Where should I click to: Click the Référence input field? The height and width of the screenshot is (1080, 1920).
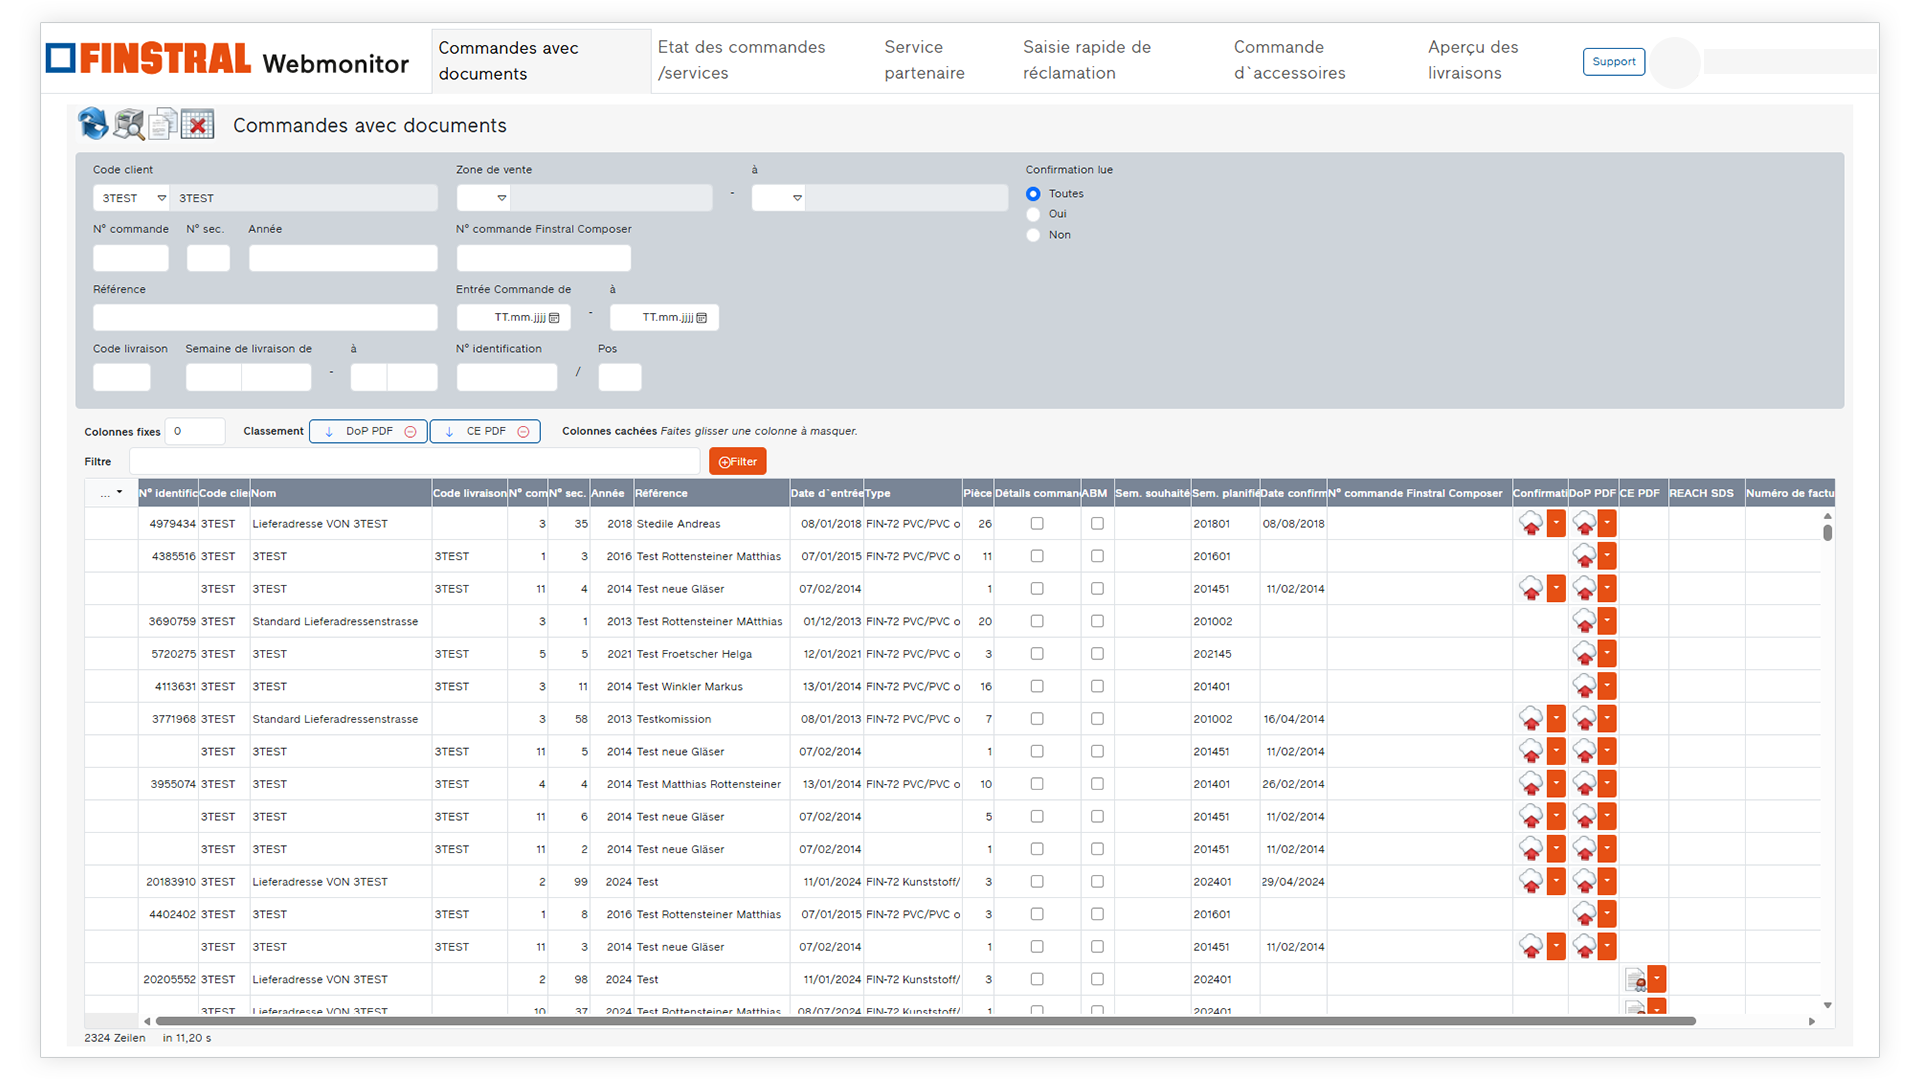pos(265,318)
